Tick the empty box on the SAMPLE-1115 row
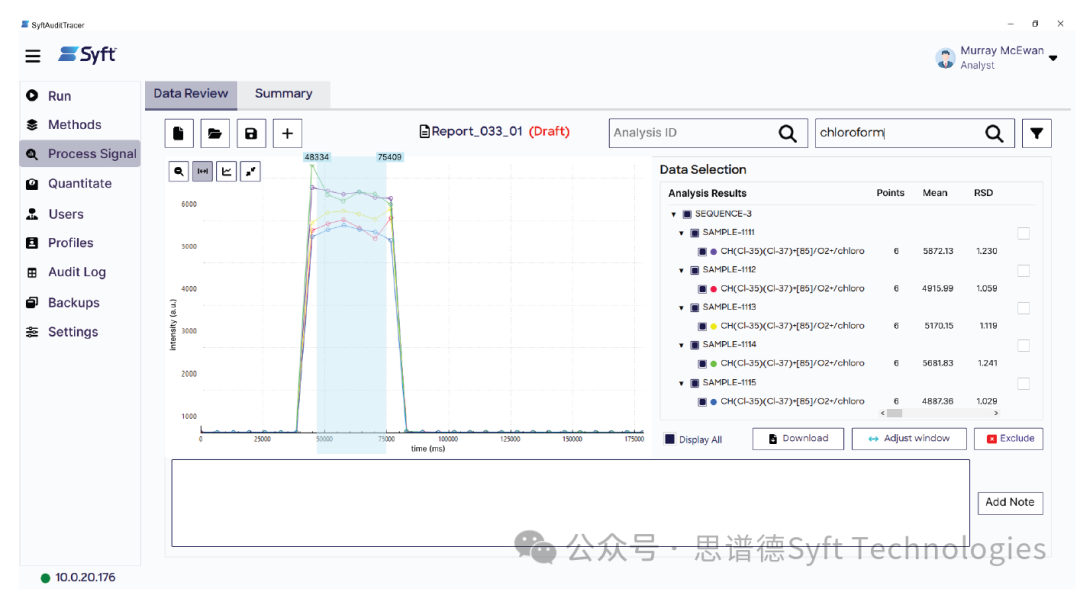The width and height of the screenshot is (1080, 592). 1024,383
